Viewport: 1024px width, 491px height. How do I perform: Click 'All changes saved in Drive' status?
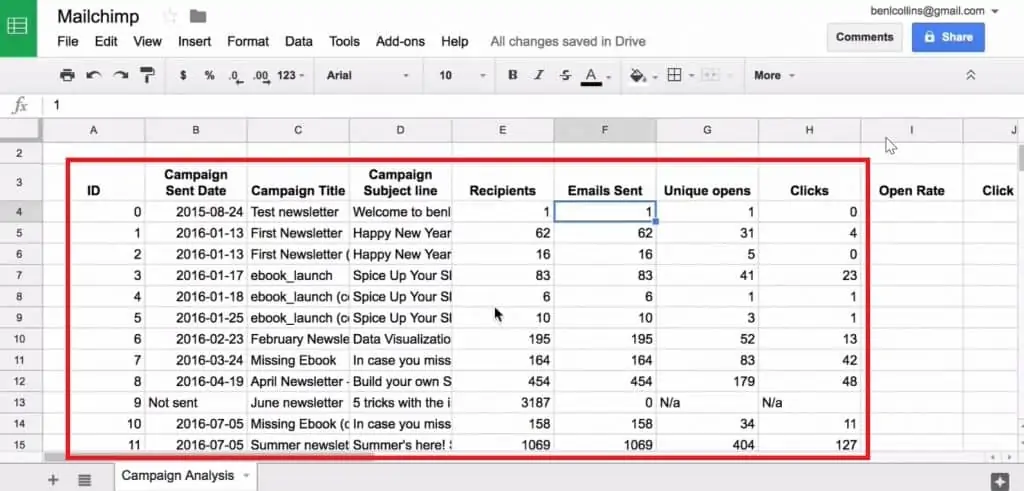tap(568, 41)
